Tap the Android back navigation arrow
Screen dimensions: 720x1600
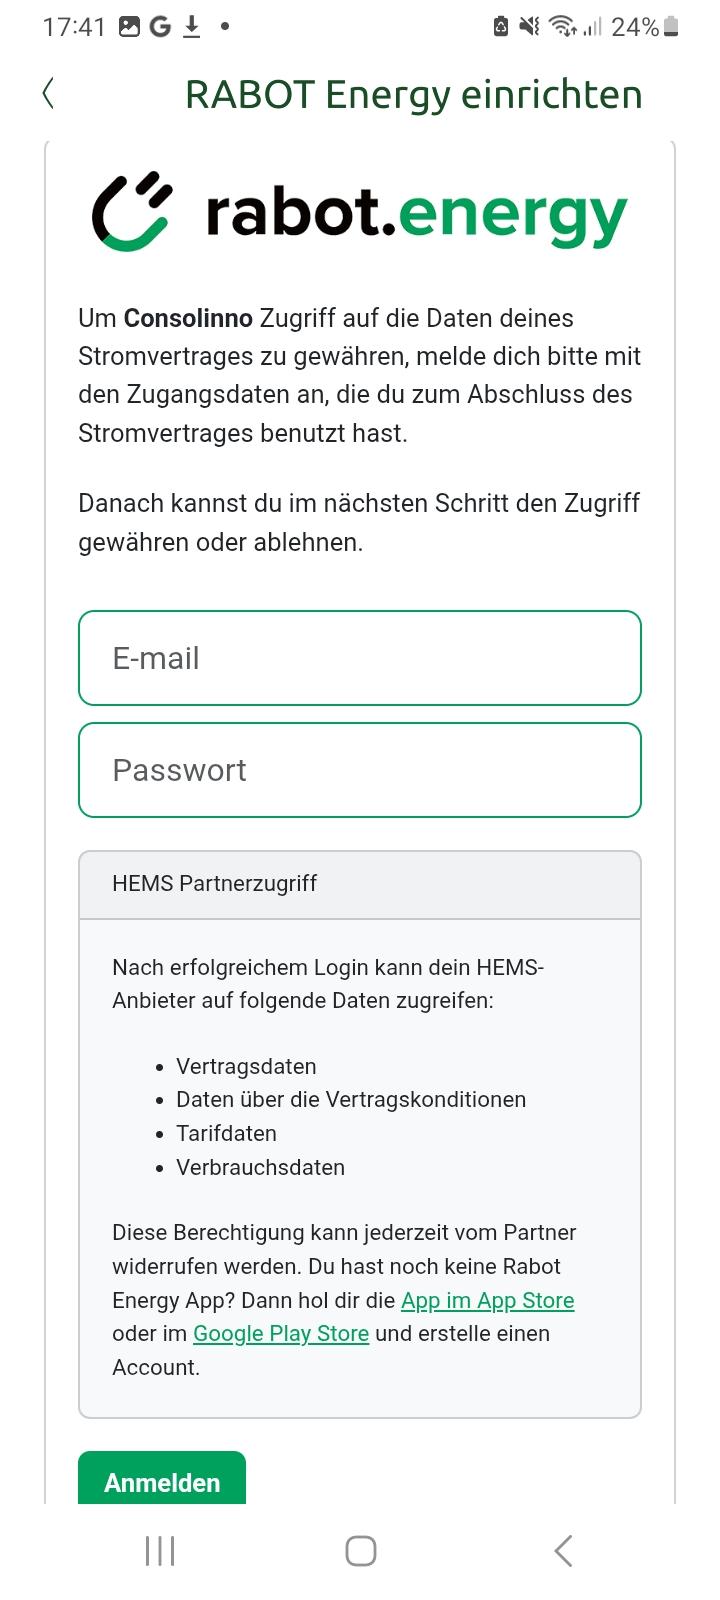[x=561, y=1551]
